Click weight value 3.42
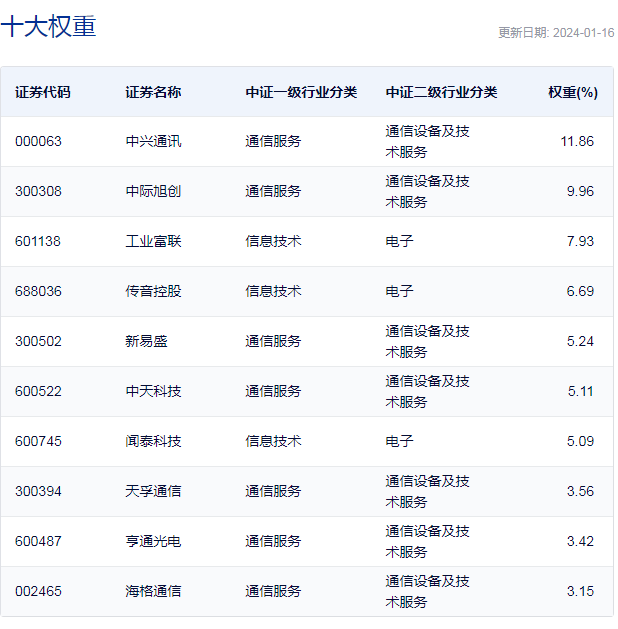The width and height of the screenshot is (618, 629). (580, 541)
